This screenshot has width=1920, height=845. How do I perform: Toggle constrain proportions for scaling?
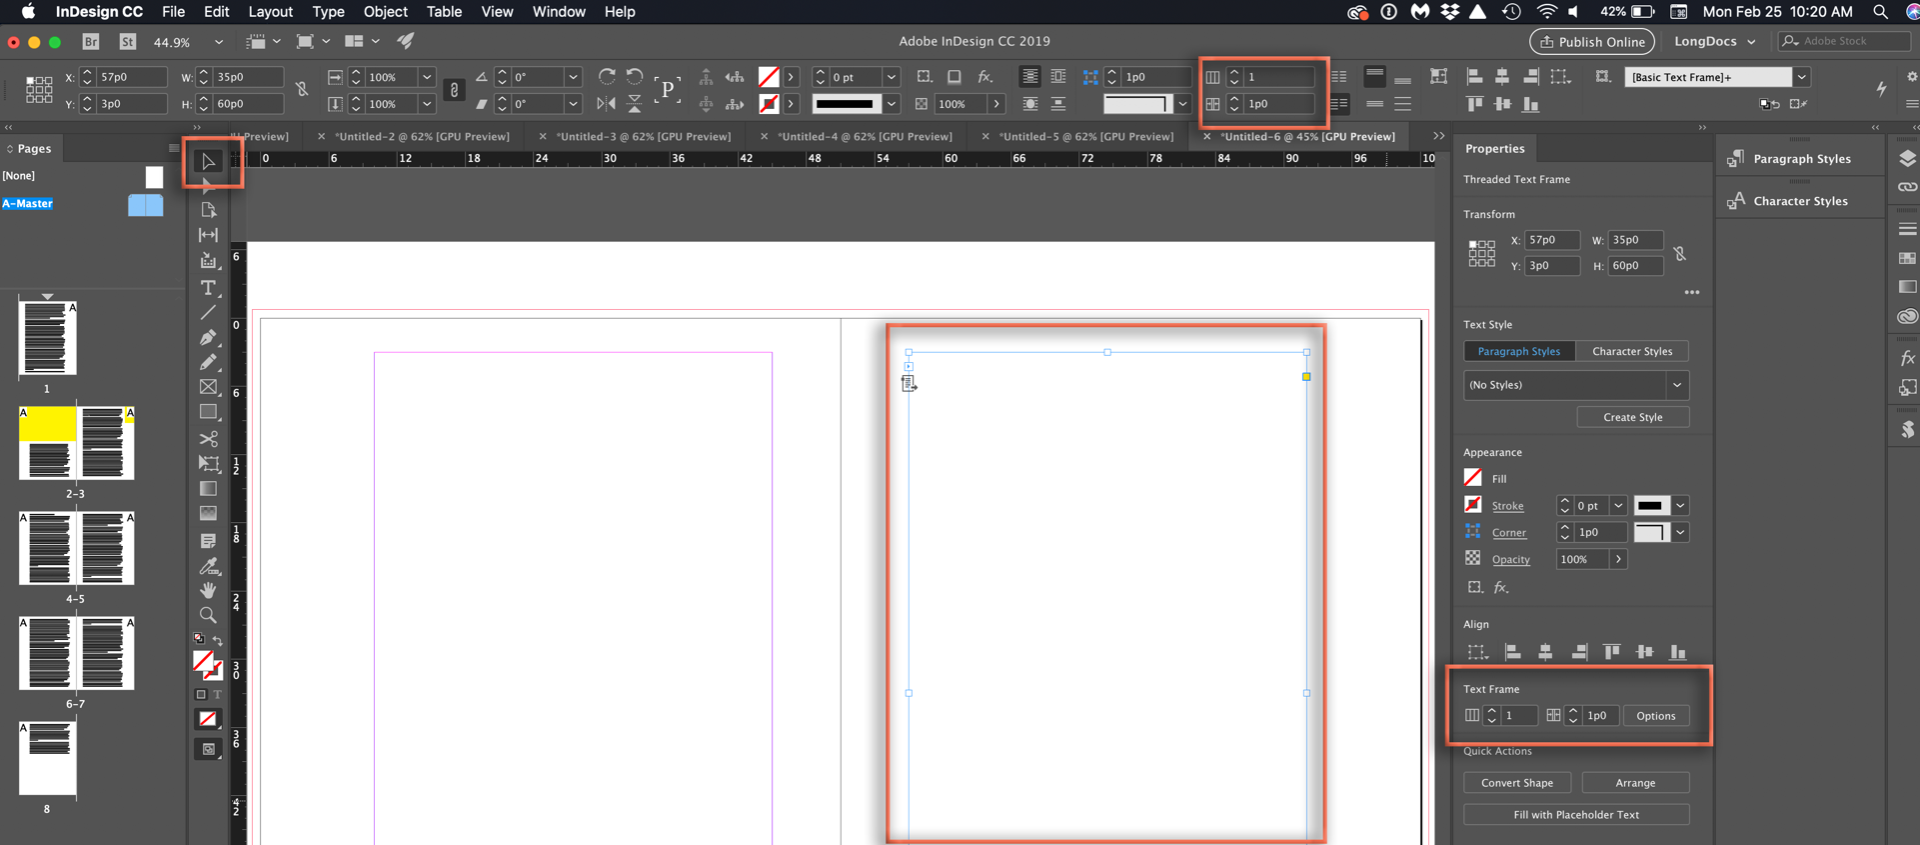coord(454,90)
